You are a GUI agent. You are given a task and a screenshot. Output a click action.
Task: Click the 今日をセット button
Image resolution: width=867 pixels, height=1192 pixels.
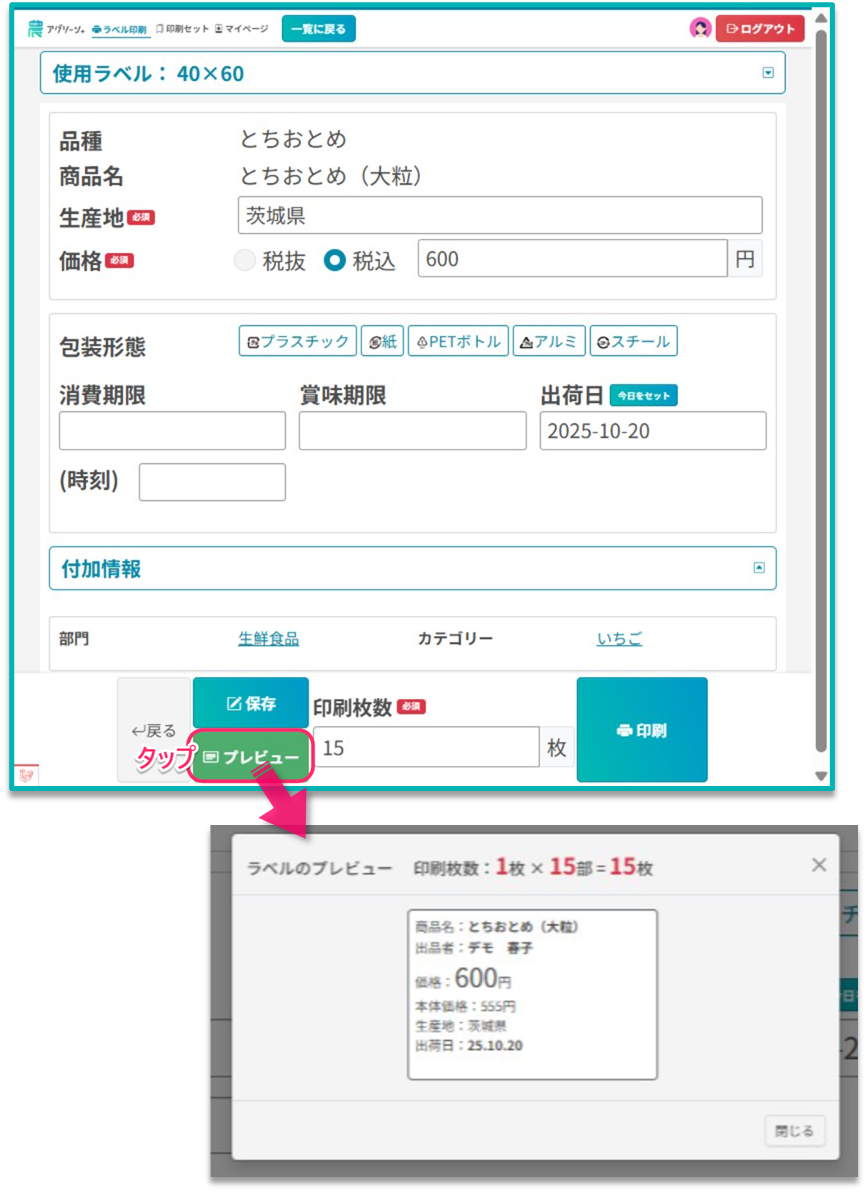click(x=643, y=396)
